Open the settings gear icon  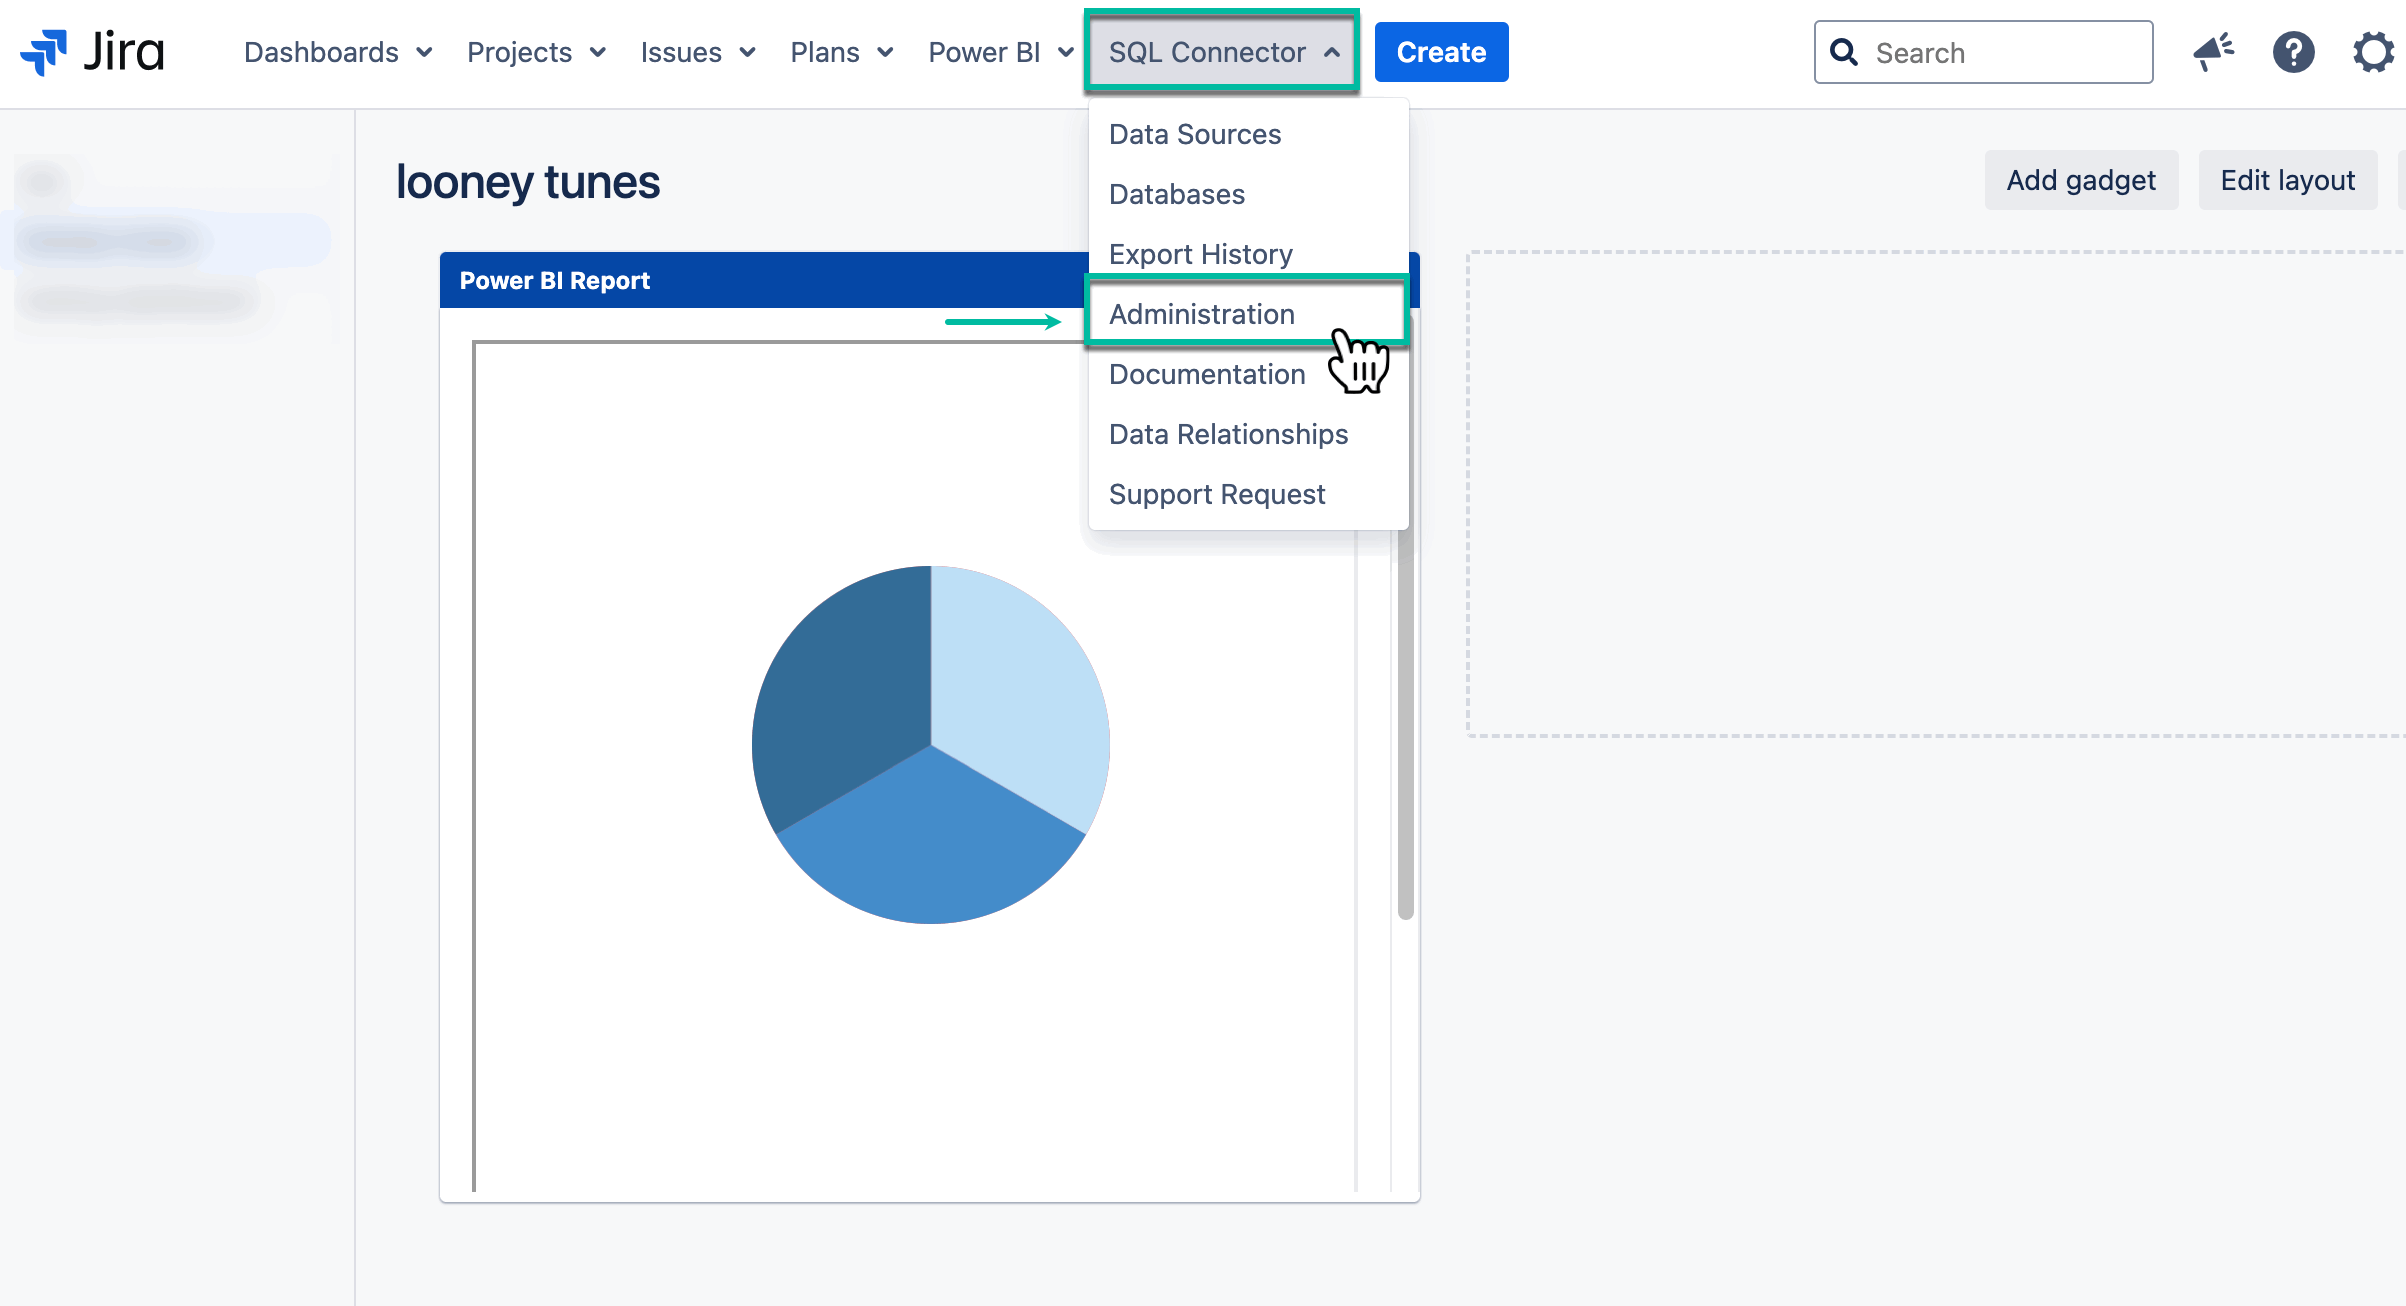[2372, 52]
